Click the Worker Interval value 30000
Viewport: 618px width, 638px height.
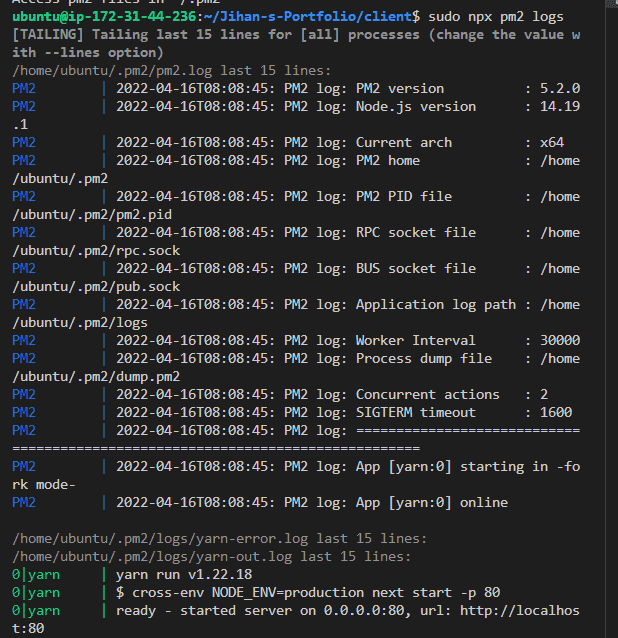point(559,340)
